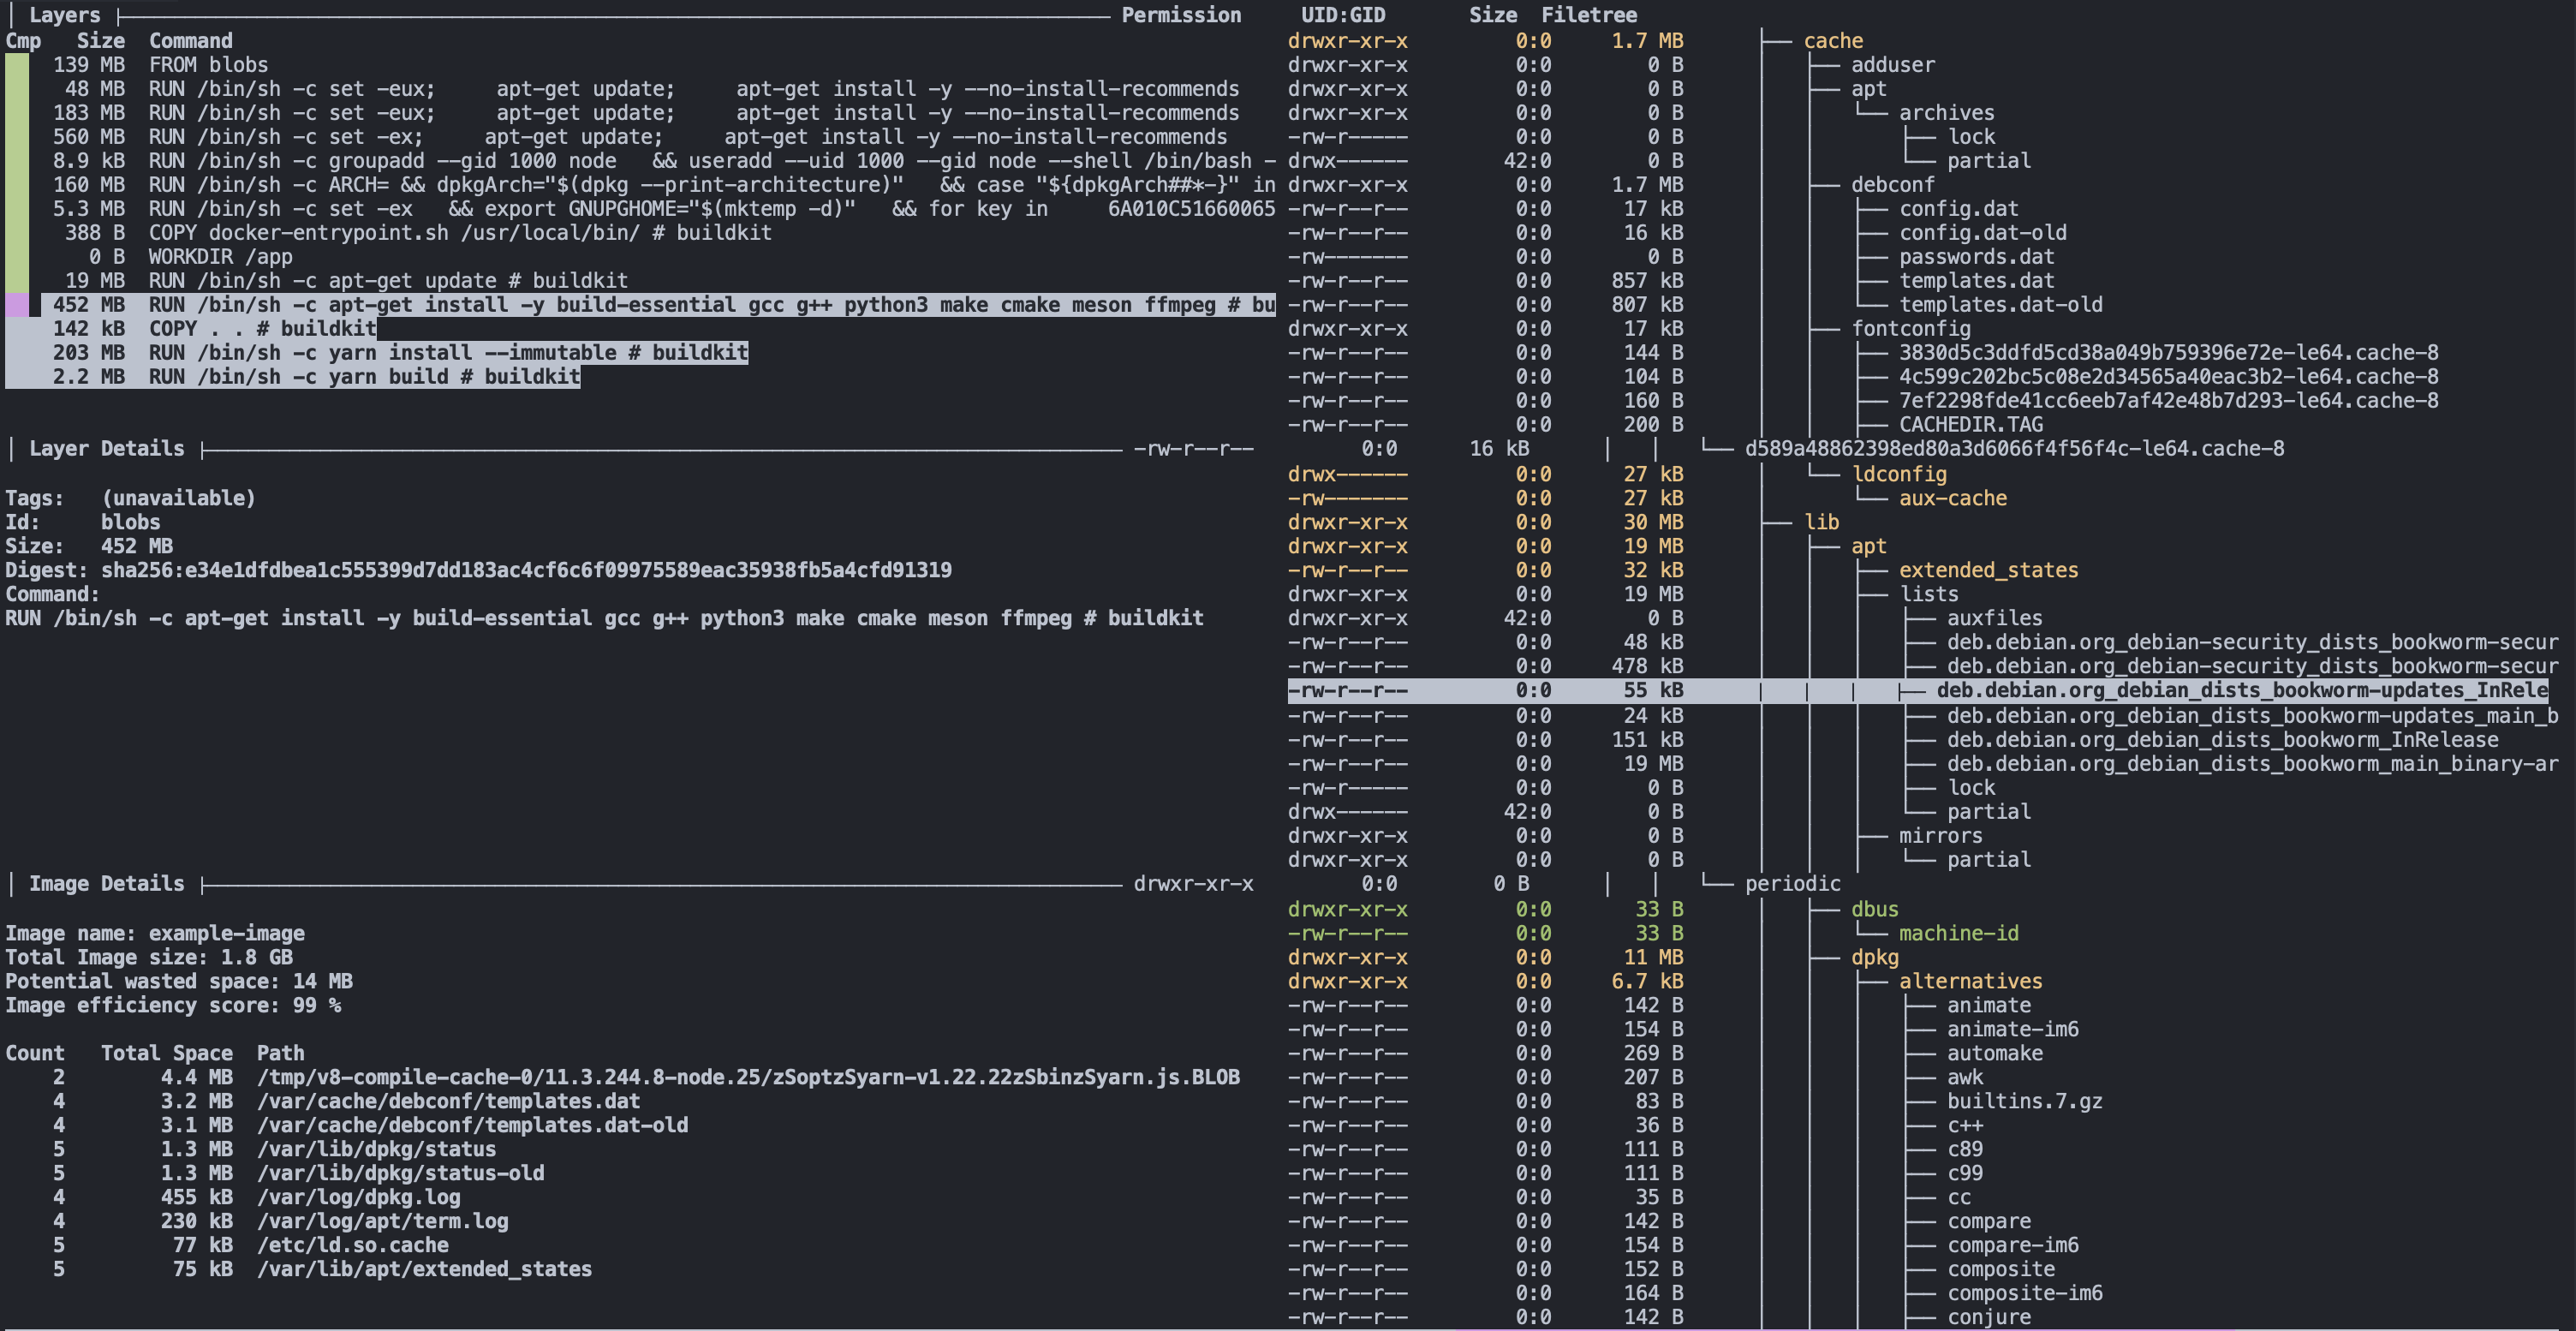Collapse the debconf folder node
Viewport: 2576px width, 1331px height.
point(1891,185)
